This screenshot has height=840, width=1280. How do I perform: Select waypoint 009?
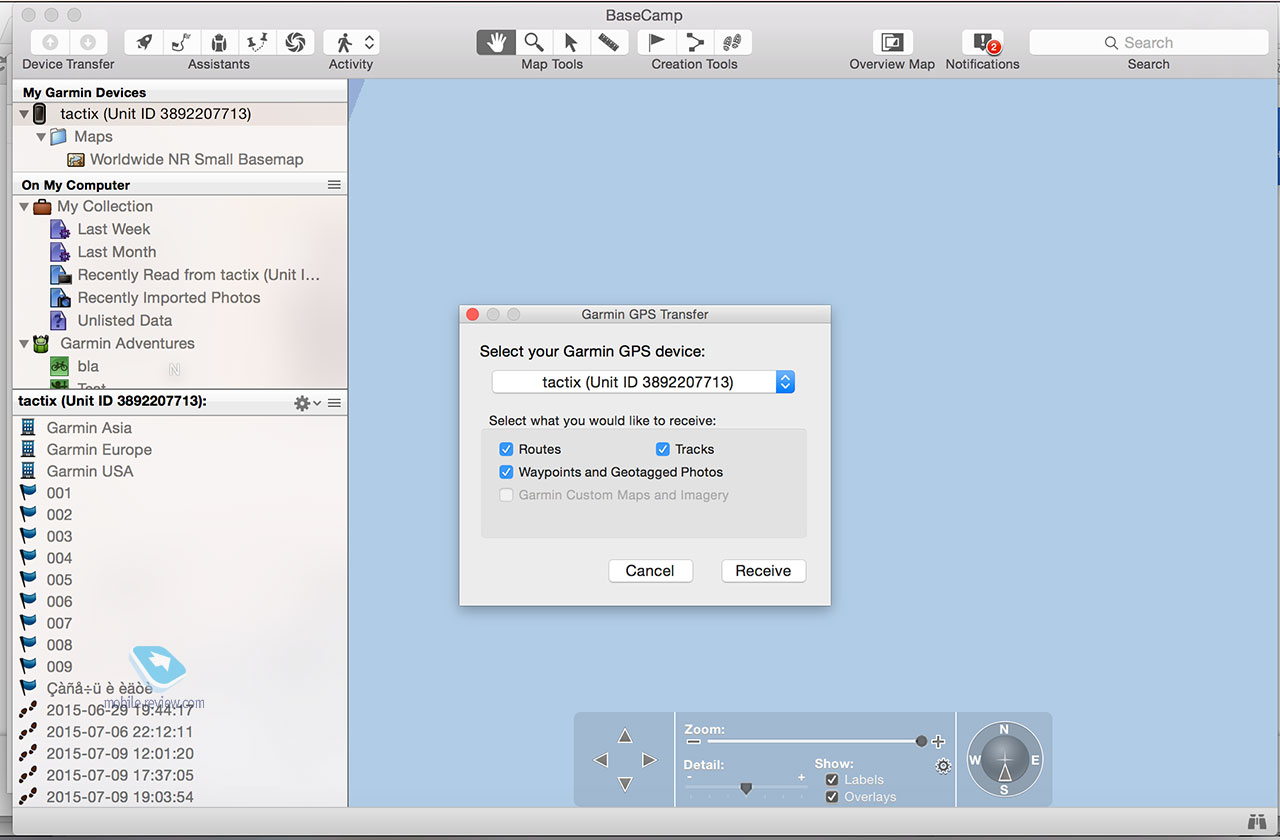click(59, 667)
